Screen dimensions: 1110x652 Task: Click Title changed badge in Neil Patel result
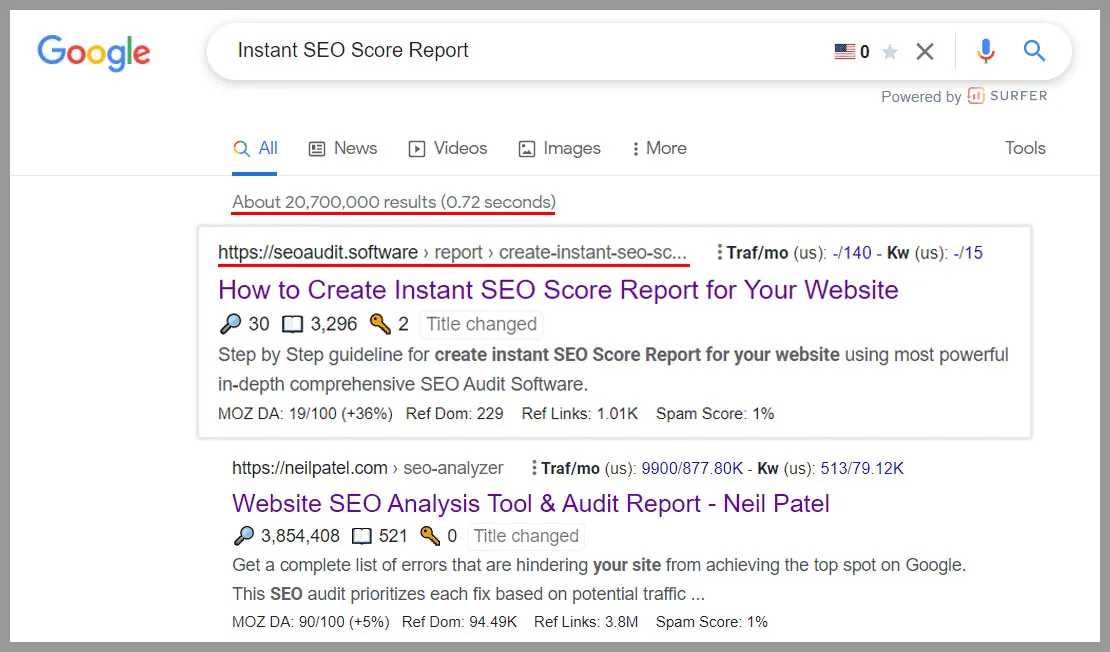[526, 536]
